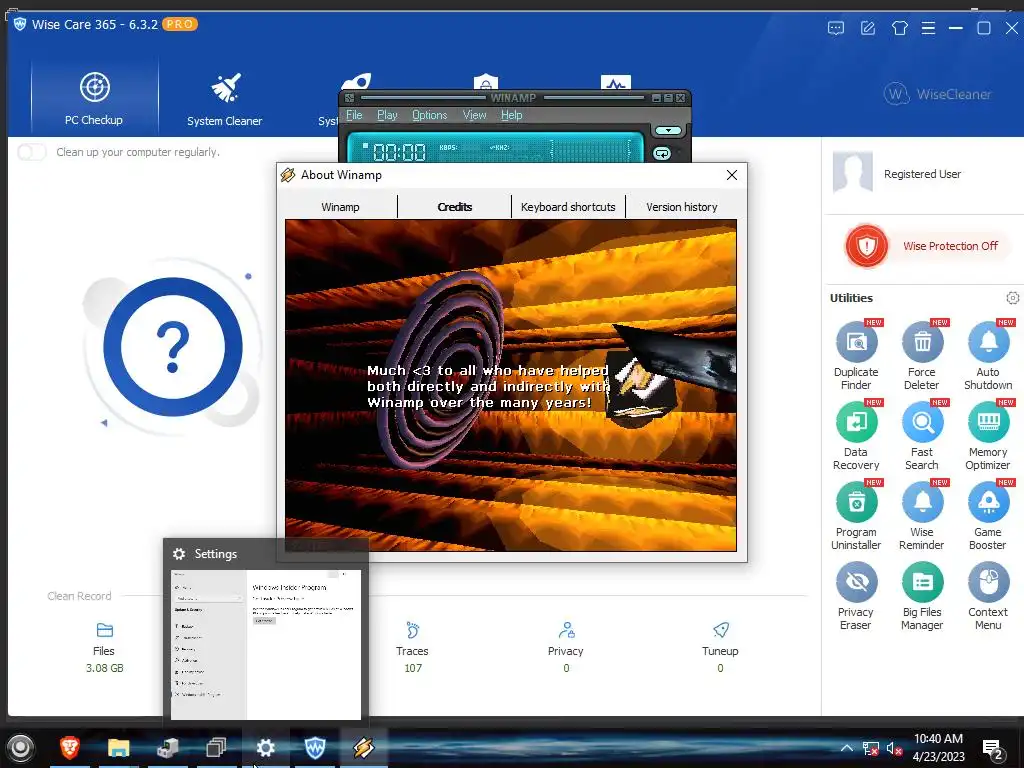Click WiseCleaner logo link
Viewport: 1024px width, 768px height.
point(937,94)
